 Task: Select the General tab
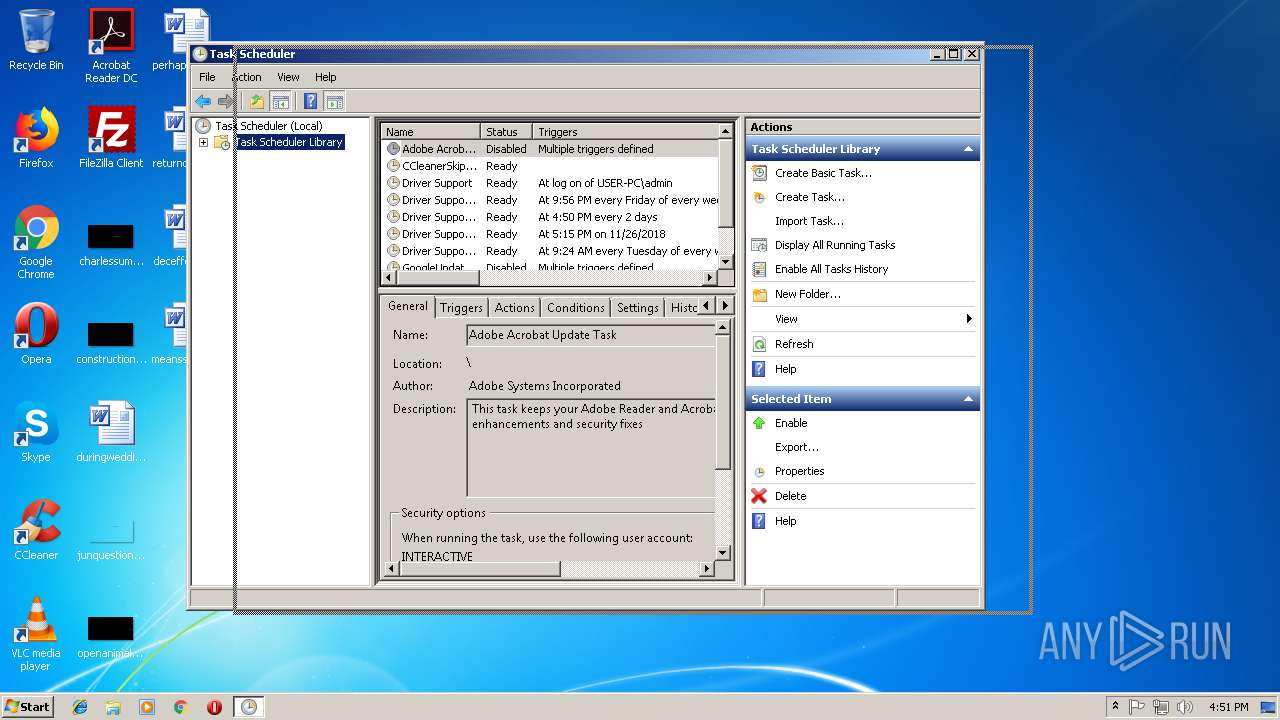[408, 306]
